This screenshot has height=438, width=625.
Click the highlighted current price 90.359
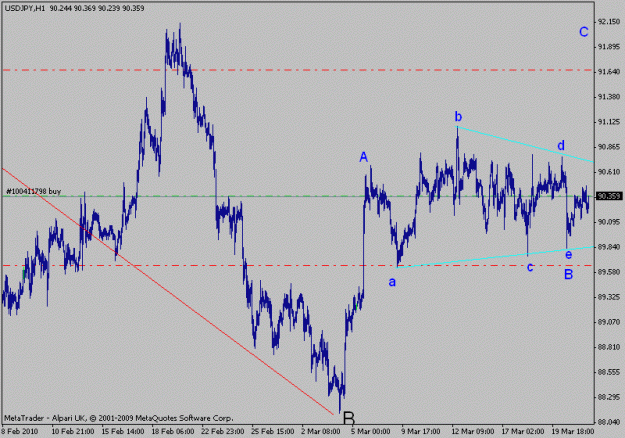pyautogui.click(x=608, y=196)
